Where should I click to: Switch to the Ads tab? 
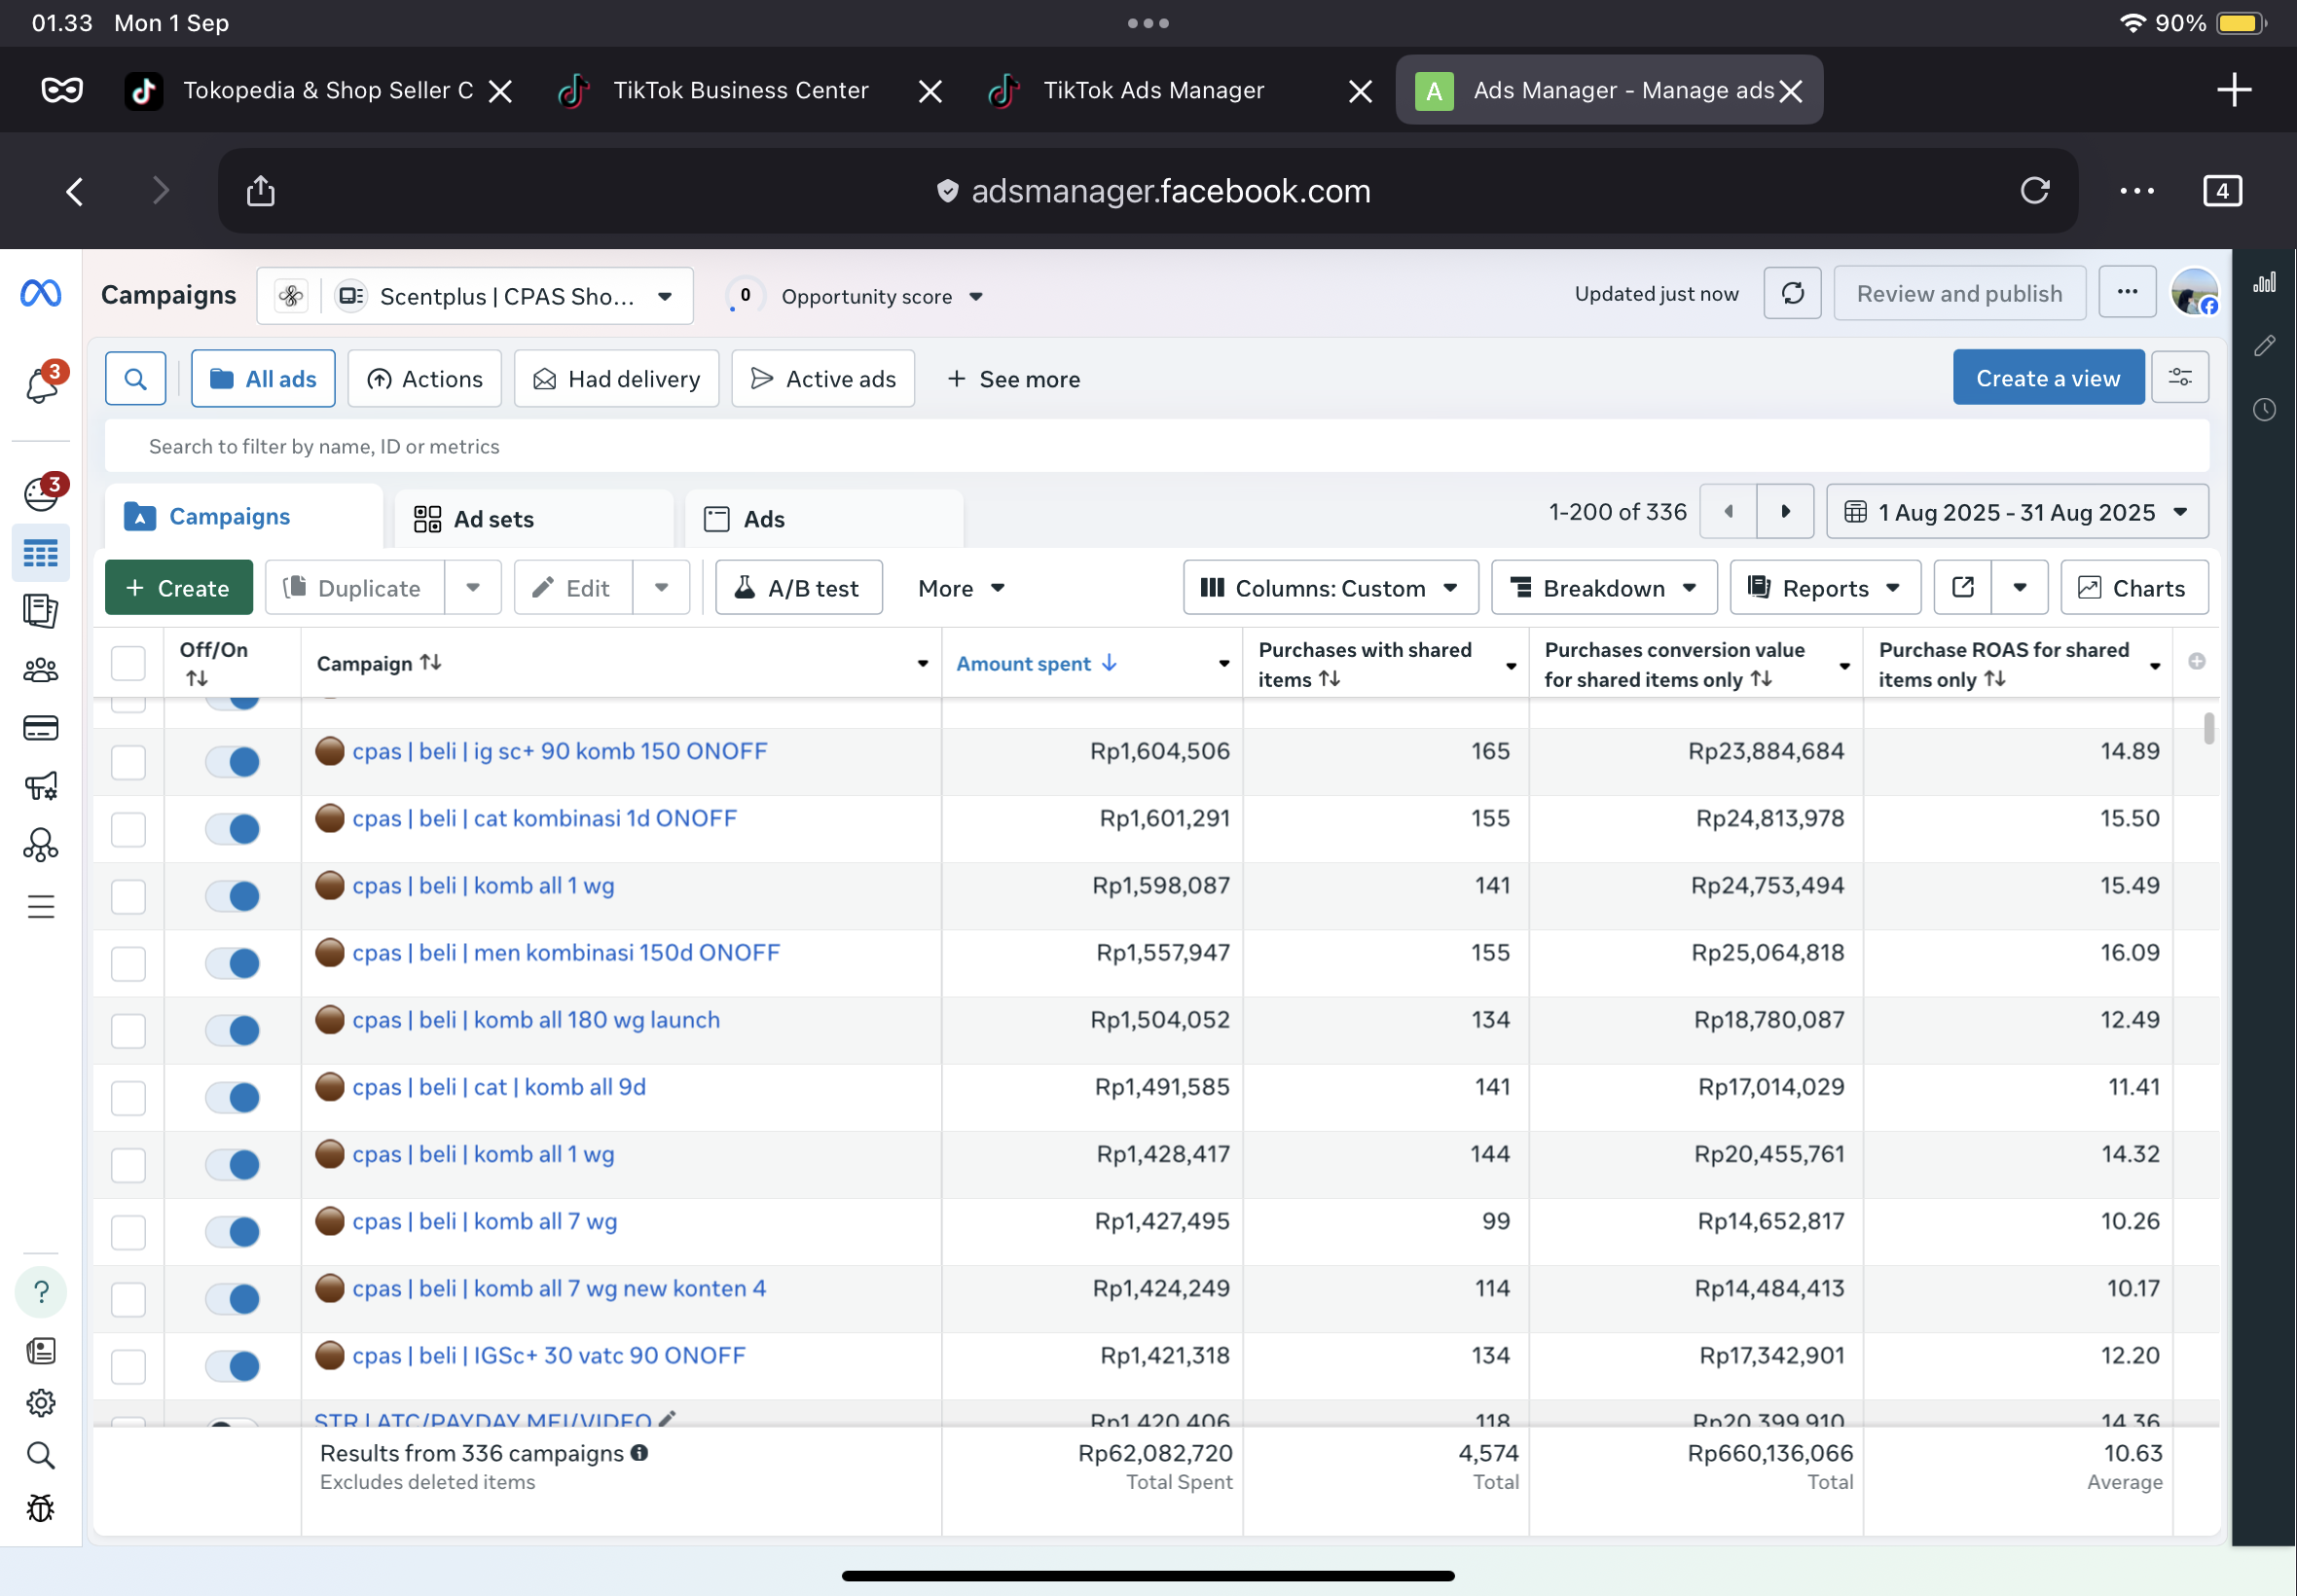[x=764, y=519]
